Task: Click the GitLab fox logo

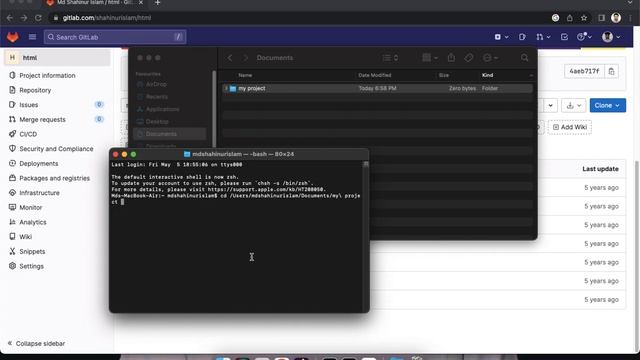Action: click(x=13, y=37)
